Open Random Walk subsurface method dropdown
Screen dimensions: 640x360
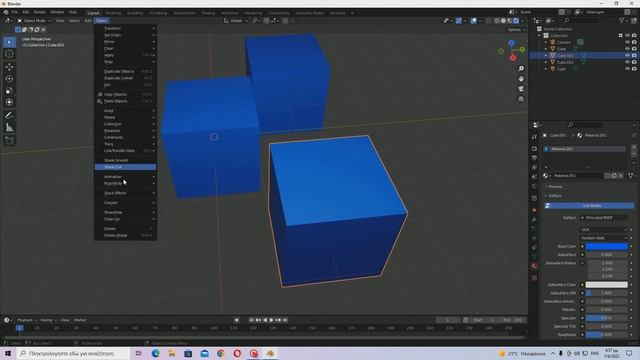point(603,238)
